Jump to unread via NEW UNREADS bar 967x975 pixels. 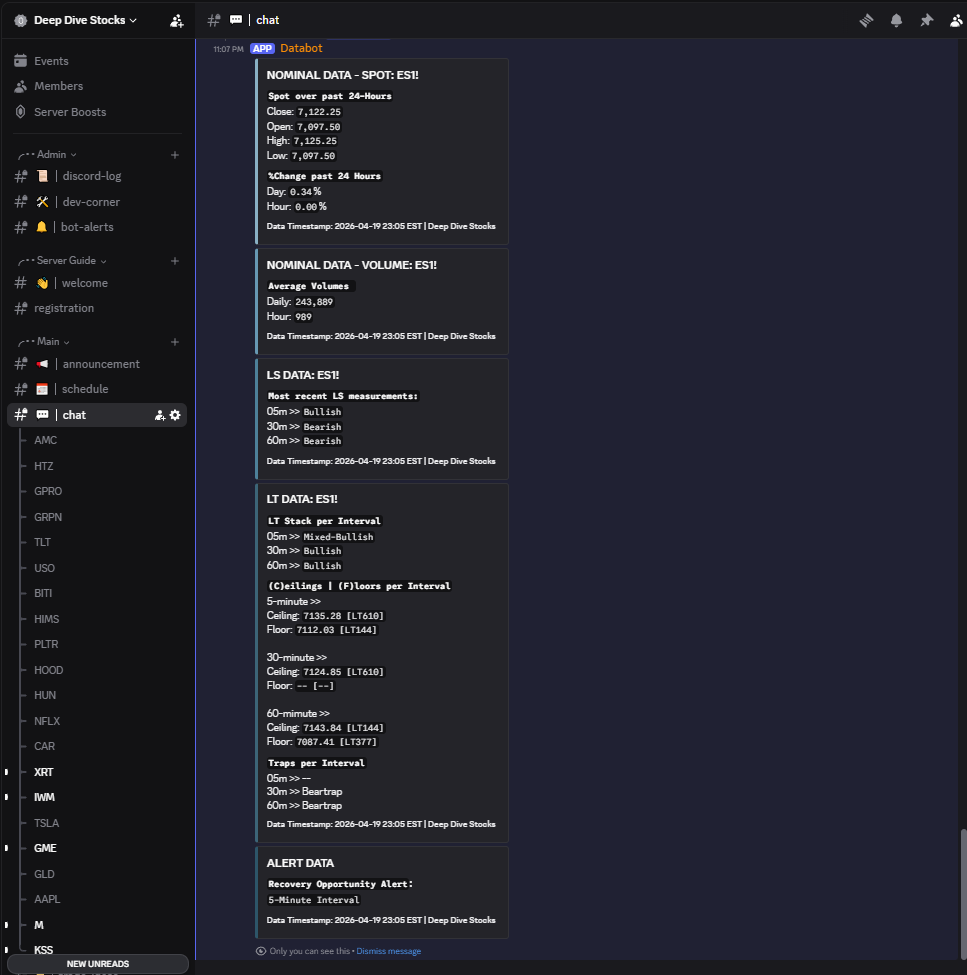[x=97, y=963]
